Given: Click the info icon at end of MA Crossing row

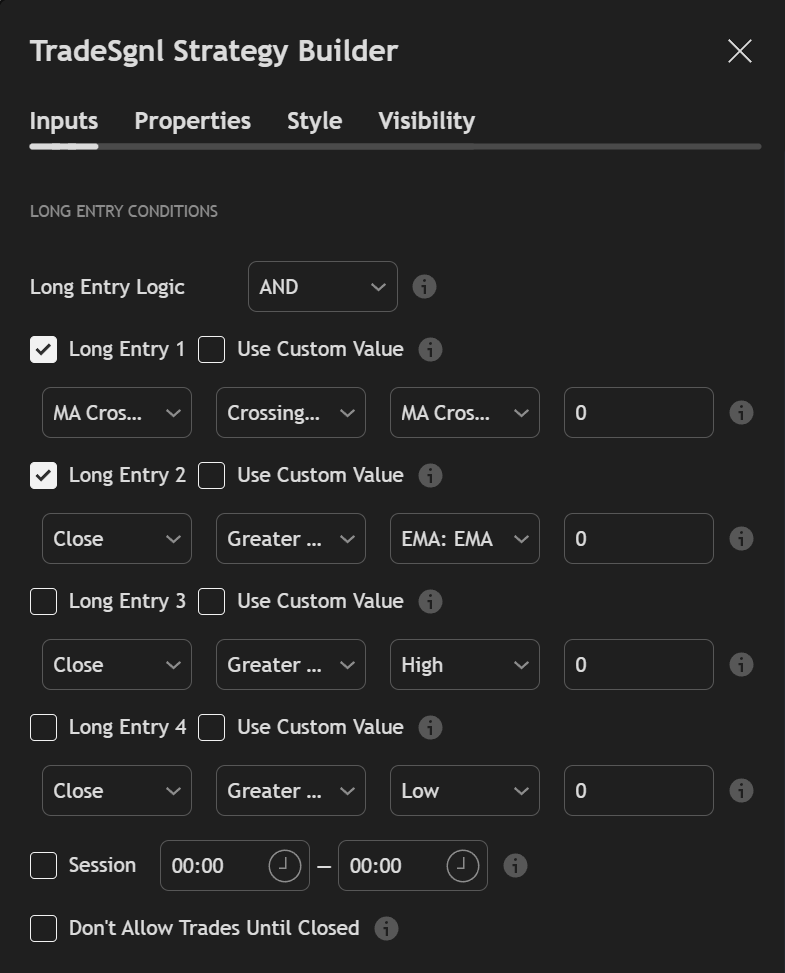Looking at the screenshot, I should coord(741,412).
